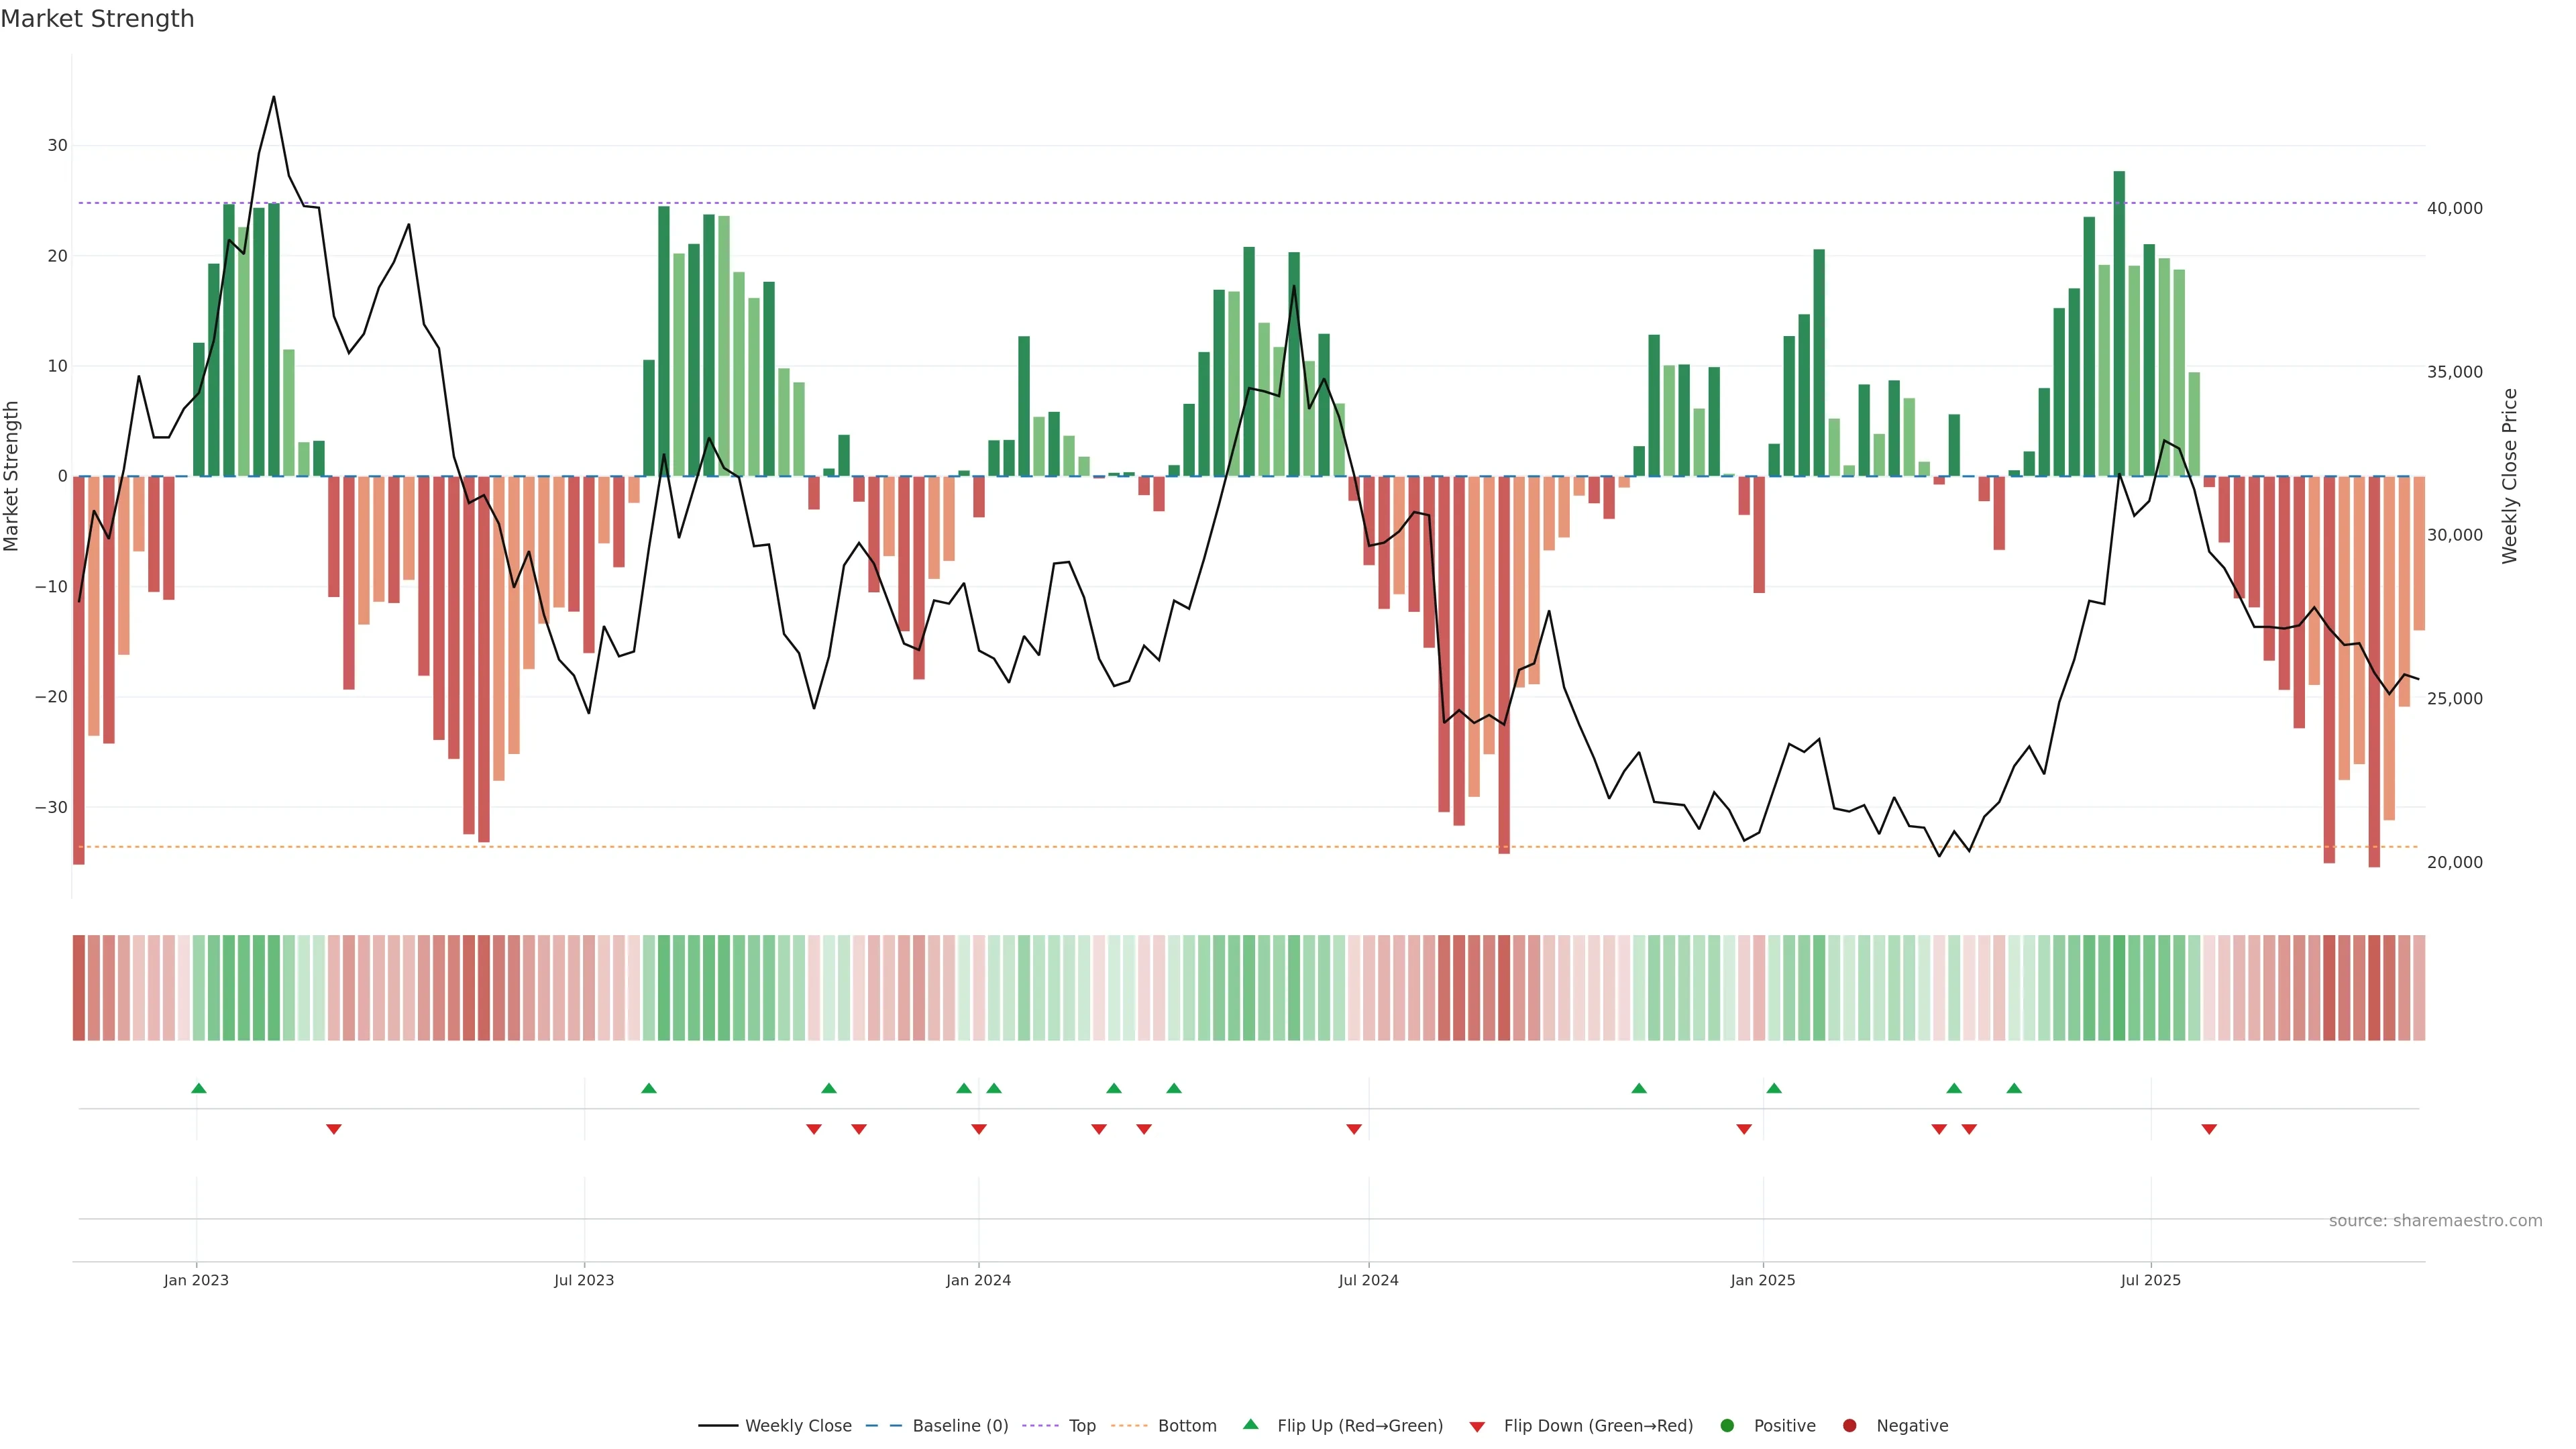Click green Flip Up triangle legend icon
Image resolution: width=2576 pixels, height=1449 pixels.
coord(1250,1424)
